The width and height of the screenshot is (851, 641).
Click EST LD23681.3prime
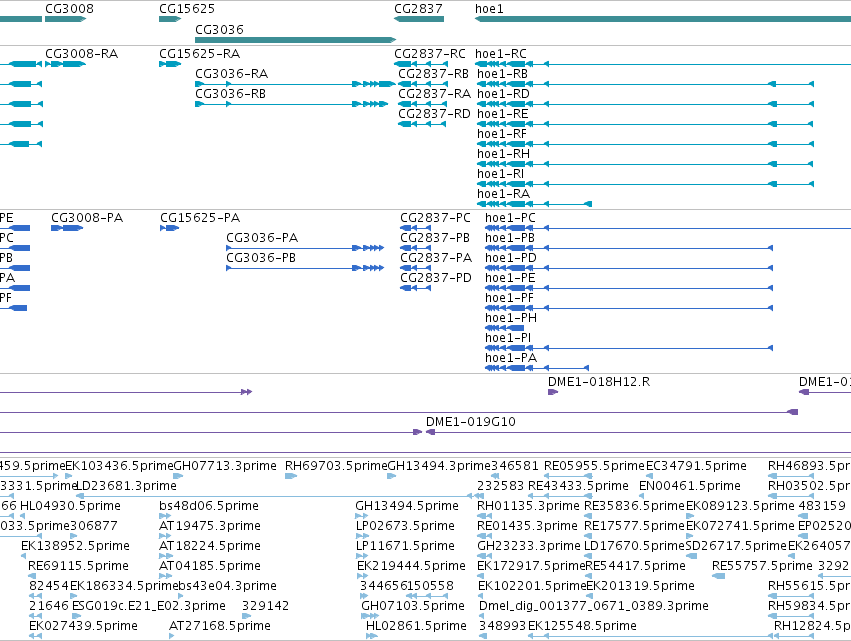point(274,496)
